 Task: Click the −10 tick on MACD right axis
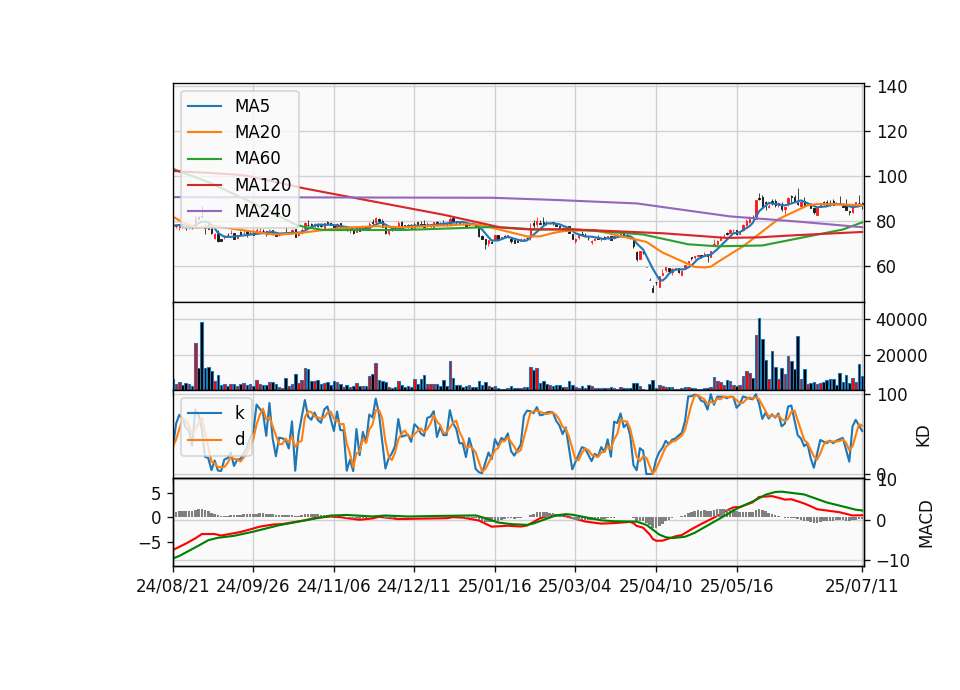point(894,561)
